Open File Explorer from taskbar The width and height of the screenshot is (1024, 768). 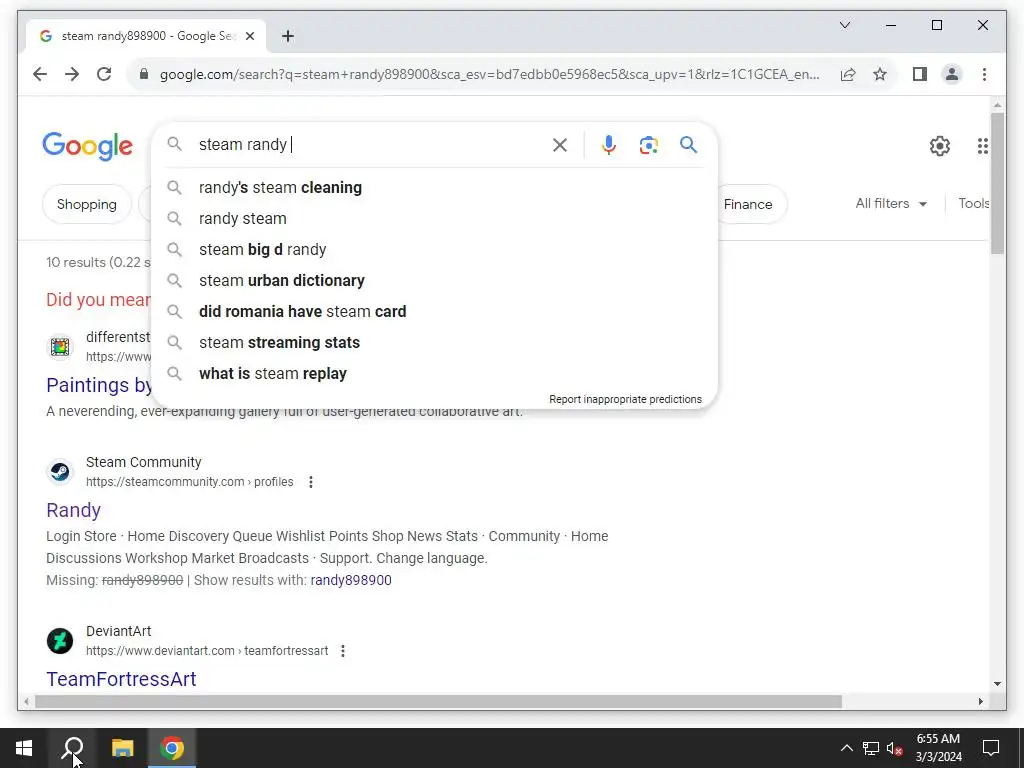pos(122,748)
